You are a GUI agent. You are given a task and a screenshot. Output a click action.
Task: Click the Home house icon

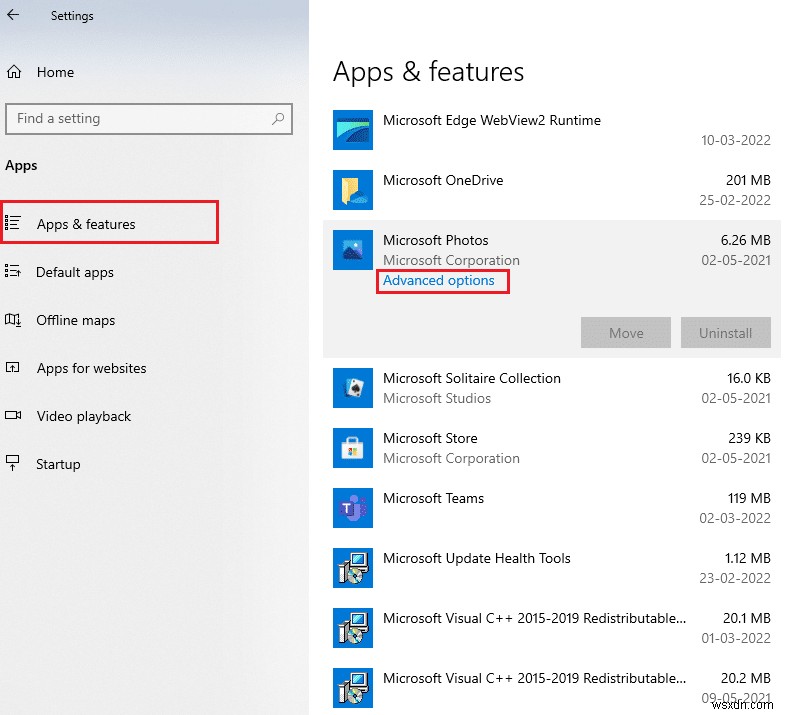14,72
